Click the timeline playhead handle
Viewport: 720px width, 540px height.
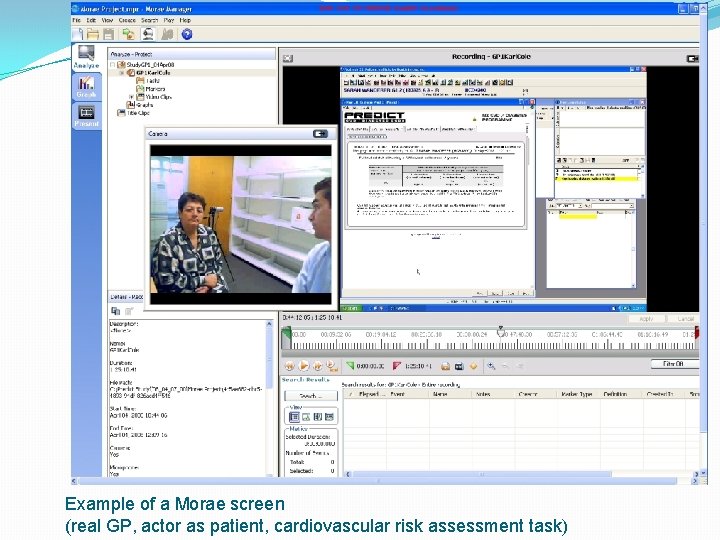click(x=501, y=332)
